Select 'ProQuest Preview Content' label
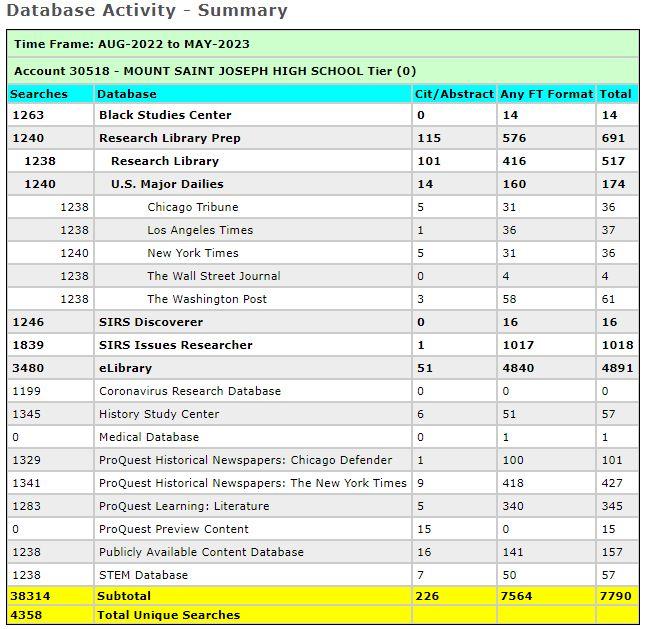The height and width of the screenshot is (629, 658). (174, 529)
